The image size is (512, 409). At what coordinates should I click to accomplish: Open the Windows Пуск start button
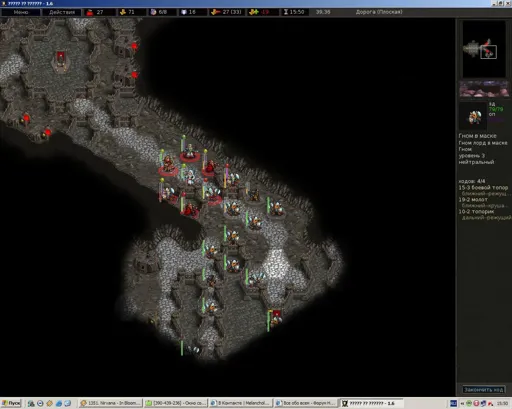11,403
